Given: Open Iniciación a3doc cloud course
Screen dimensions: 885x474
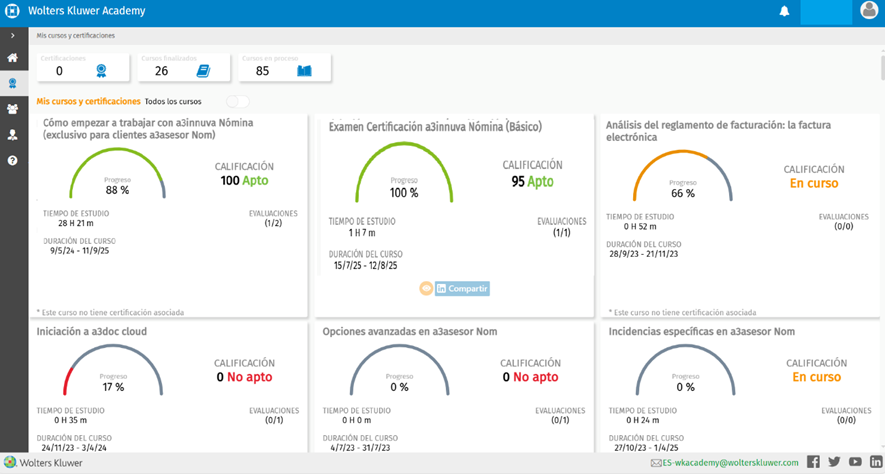Looking at the screenshot, I should click(x=91, y=332).
